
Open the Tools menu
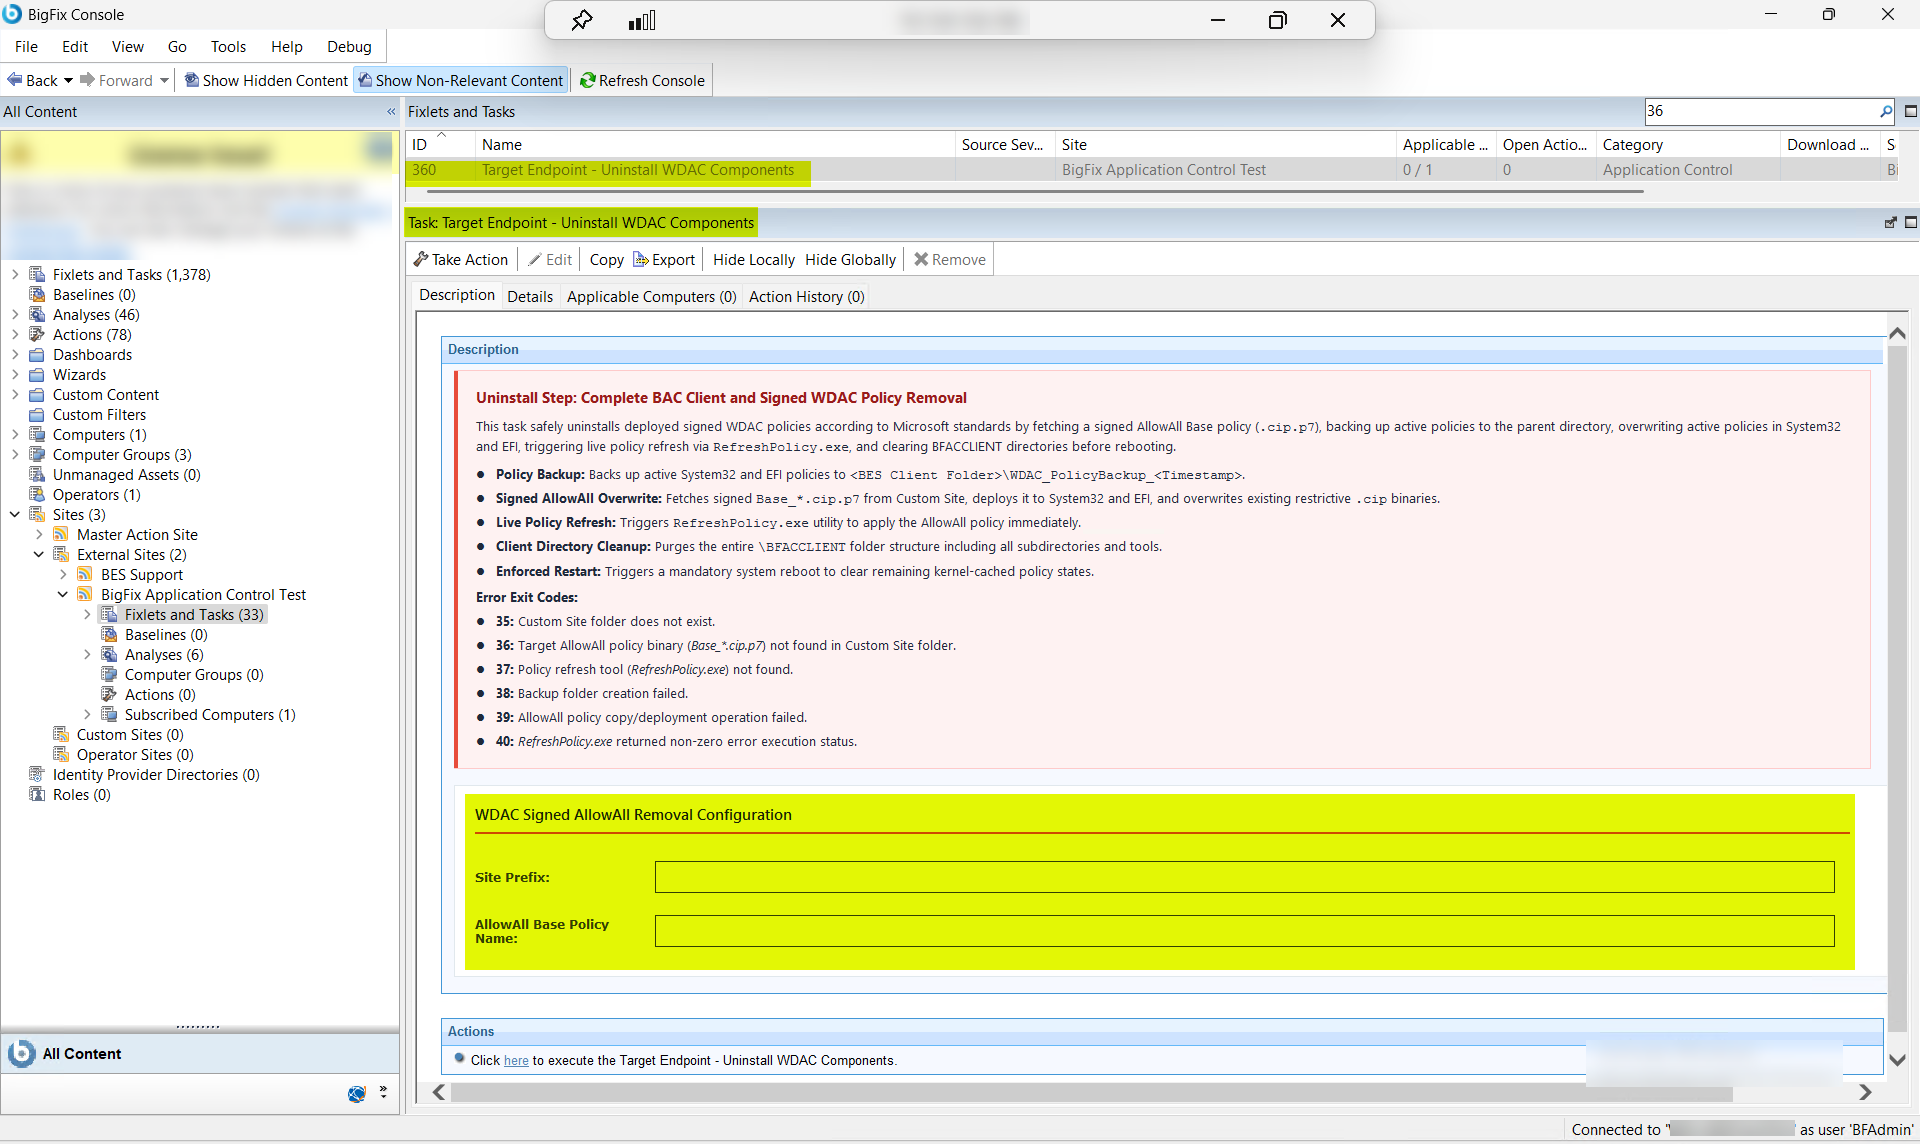(x=228, y=46)
